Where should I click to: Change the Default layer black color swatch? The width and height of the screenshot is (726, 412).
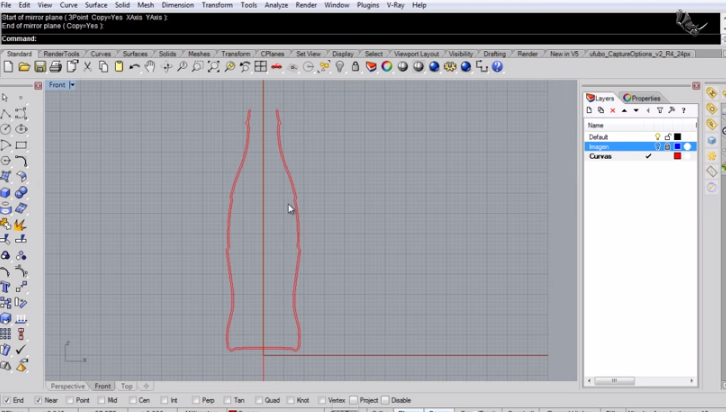677,137
